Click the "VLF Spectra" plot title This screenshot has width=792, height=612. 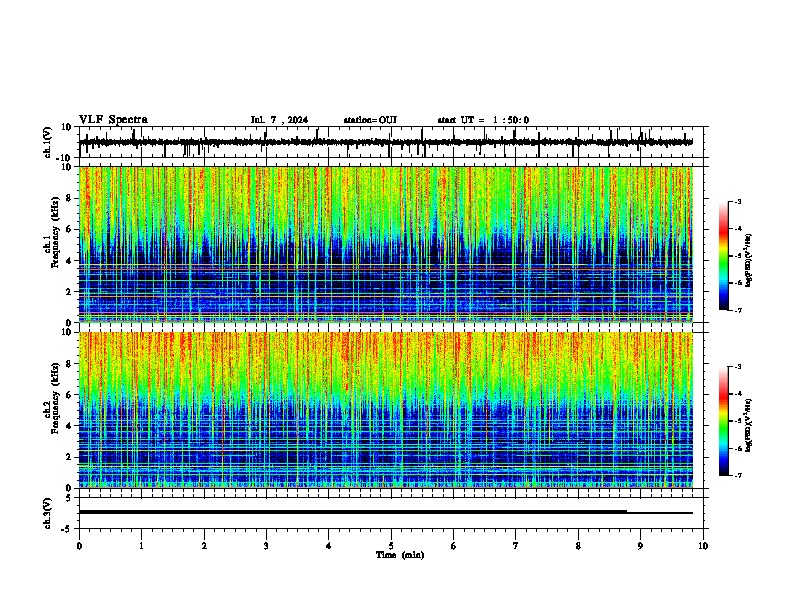[113, 120]
